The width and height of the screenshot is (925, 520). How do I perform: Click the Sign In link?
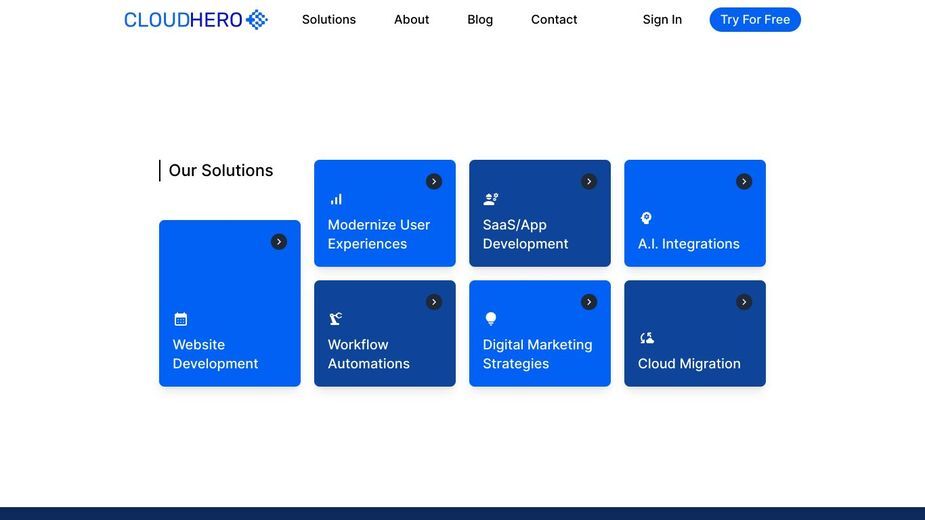[662, 19]
